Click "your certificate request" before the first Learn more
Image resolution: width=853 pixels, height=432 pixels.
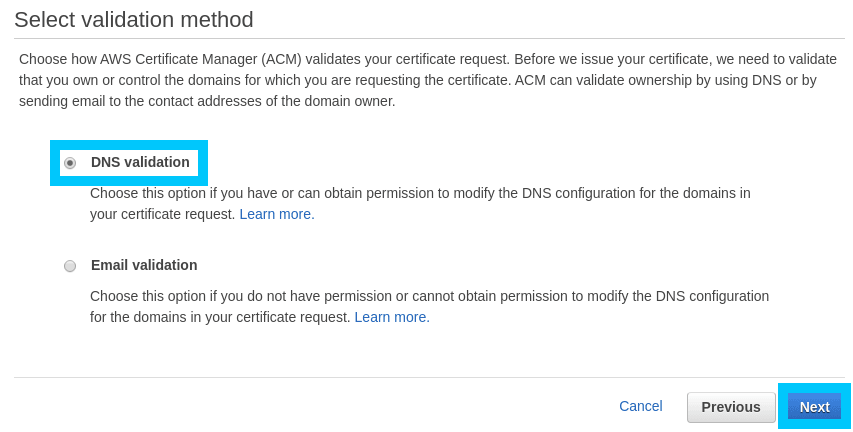point(162,214)
